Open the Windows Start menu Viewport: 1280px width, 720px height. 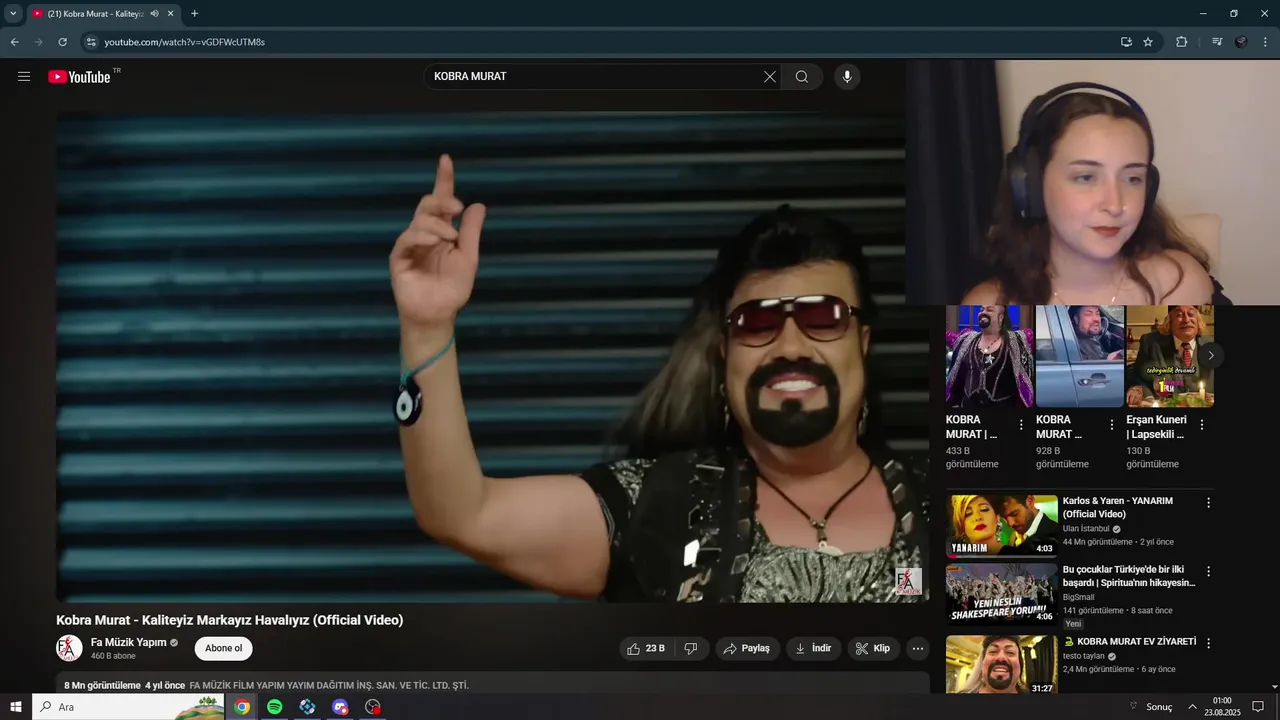[x=15, y=707]
